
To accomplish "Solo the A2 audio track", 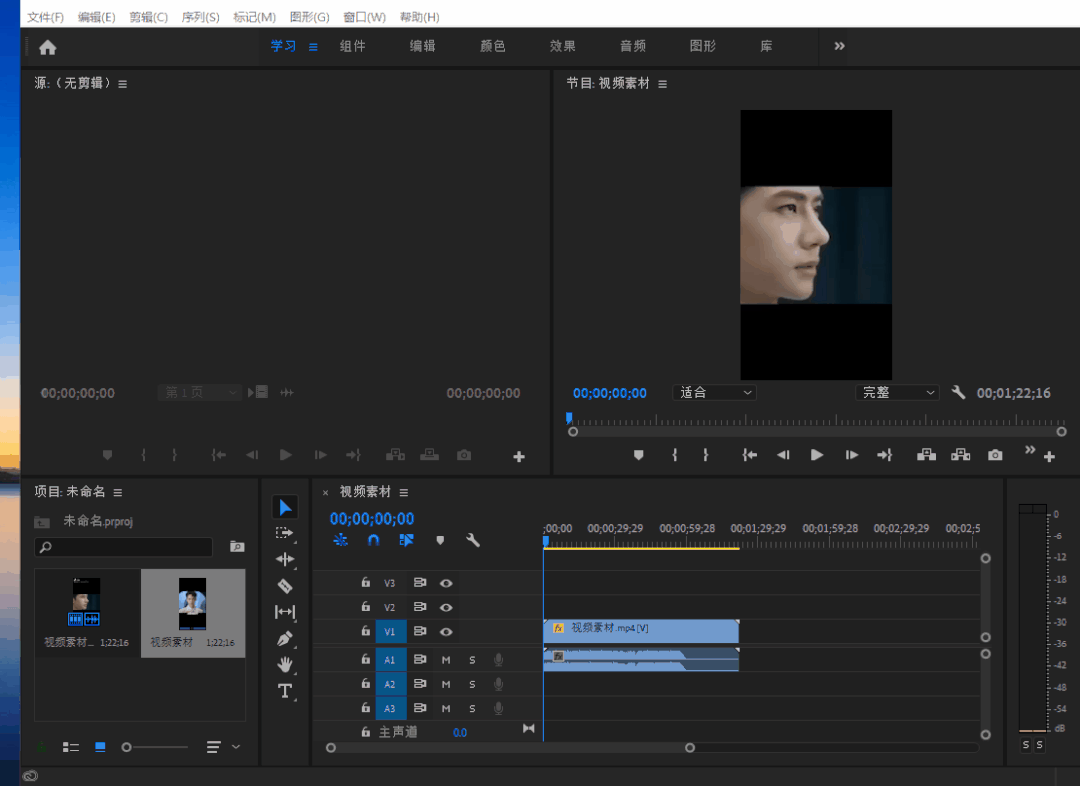I will 471,683.
